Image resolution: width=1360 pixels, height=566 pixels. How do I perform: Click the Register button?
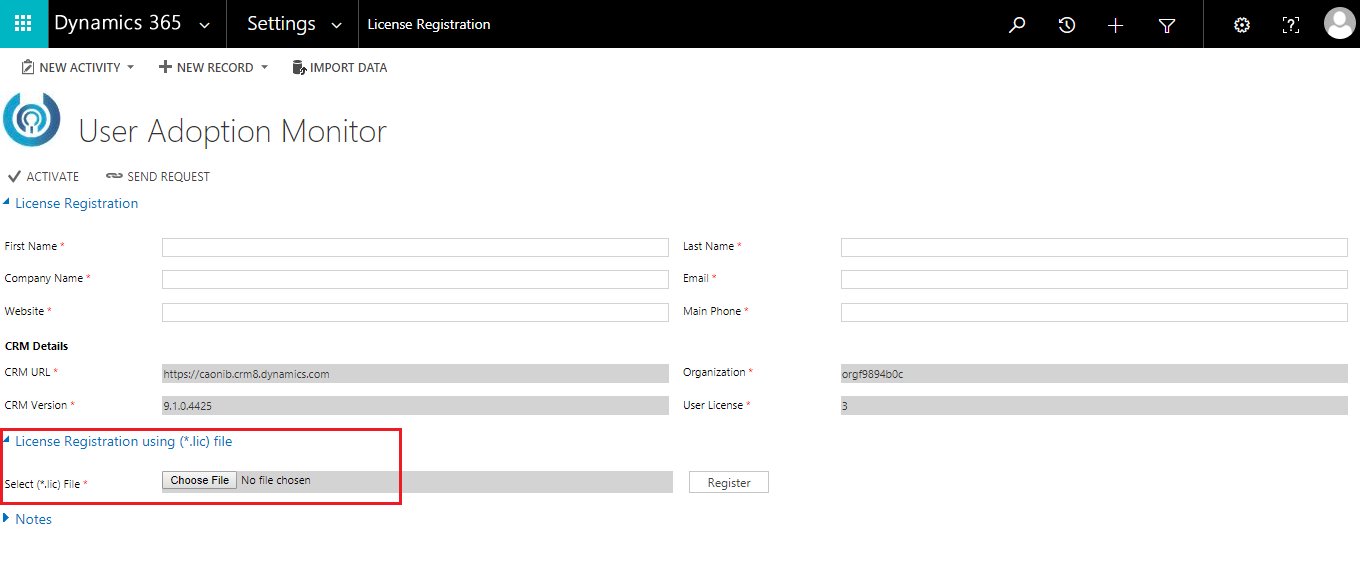(729, 482)
